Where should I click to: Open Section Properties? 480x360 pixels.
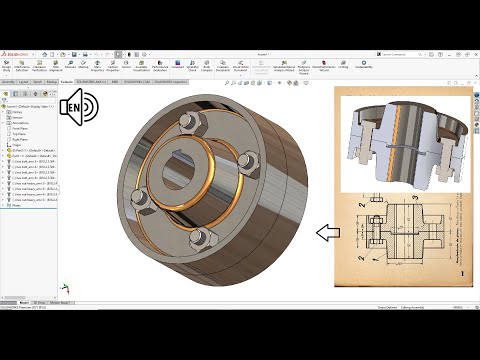pos(113,66)
